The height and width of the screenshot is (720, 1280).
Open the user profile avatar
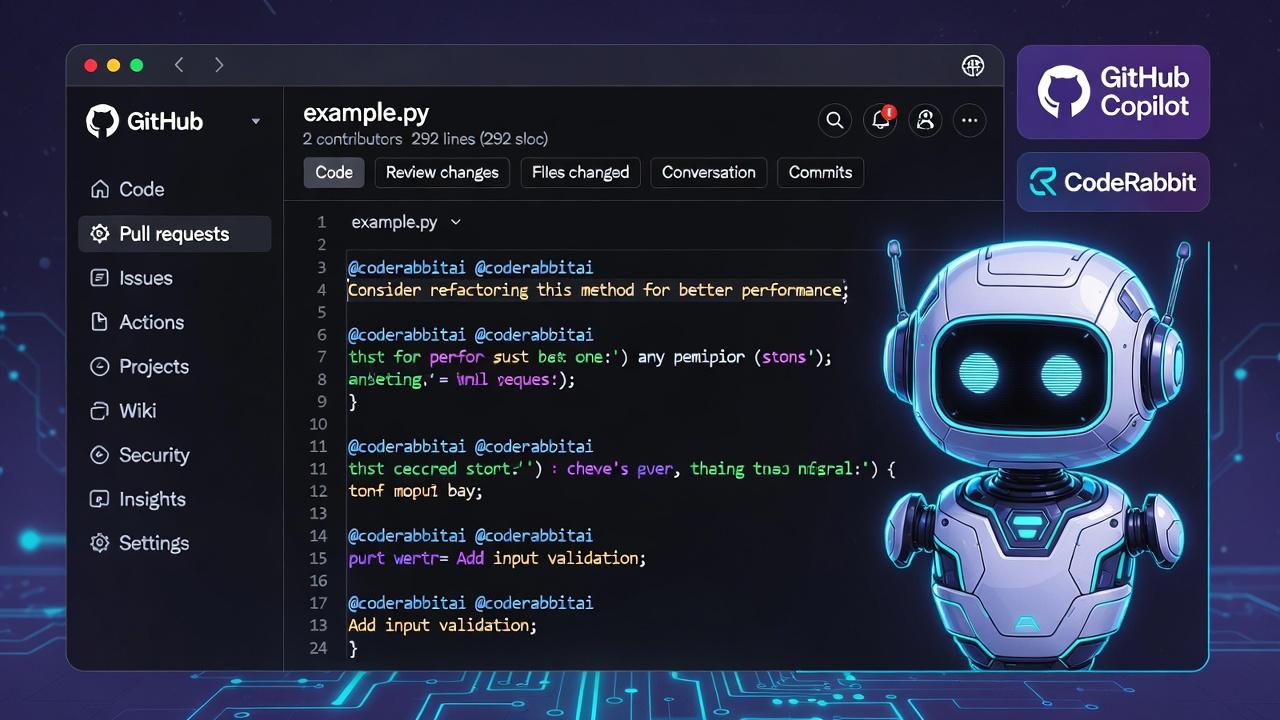(925, 120)
